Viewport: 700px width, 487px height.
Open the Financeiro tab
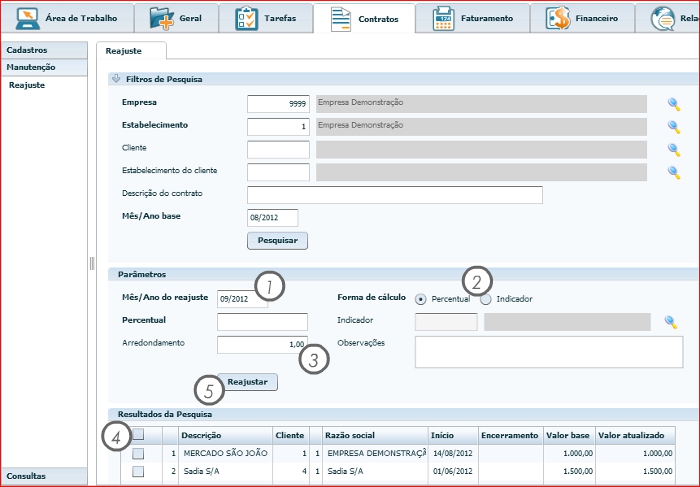tap(582, 18)
